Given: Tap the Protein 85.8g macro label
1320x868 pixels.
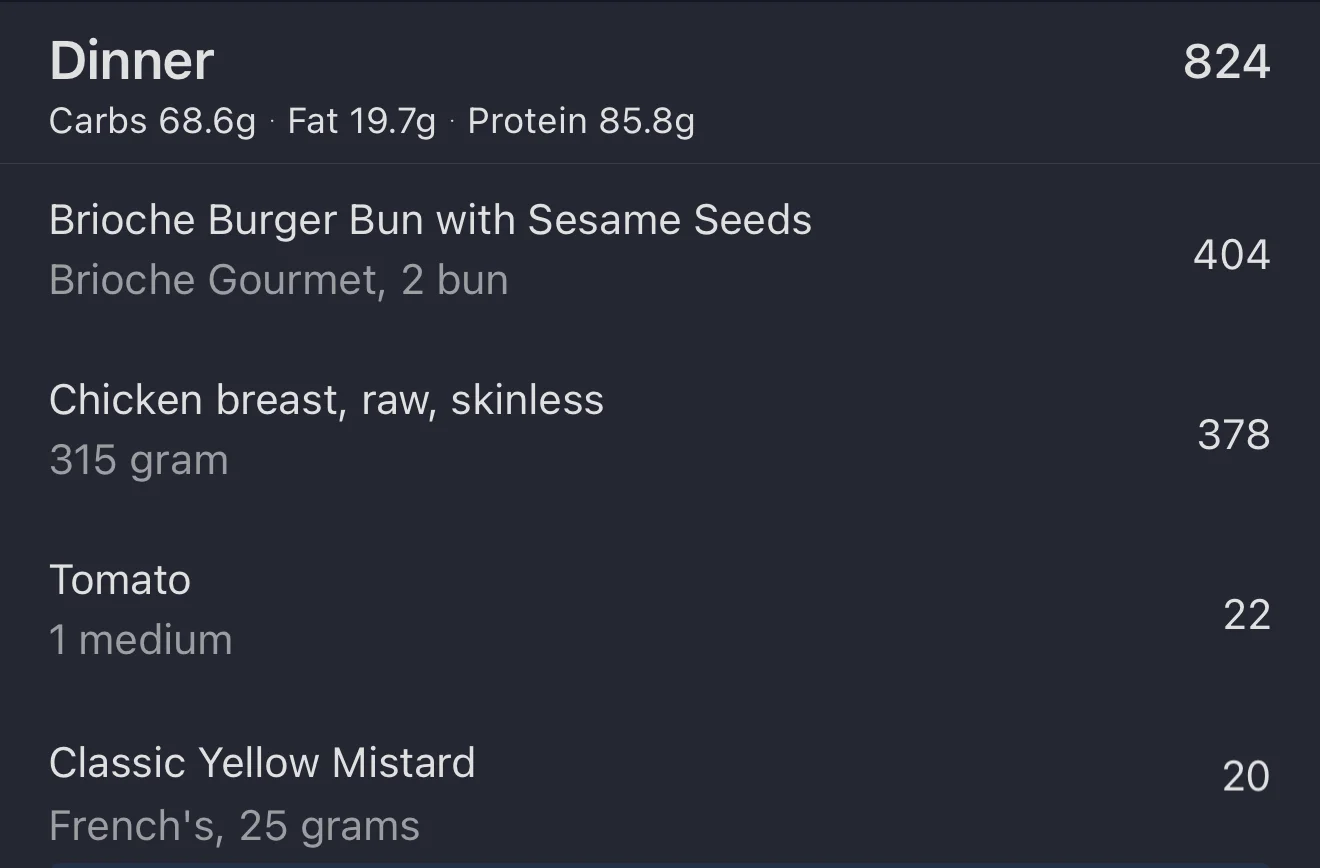Looking at the screenshot, I should (581, 122).
